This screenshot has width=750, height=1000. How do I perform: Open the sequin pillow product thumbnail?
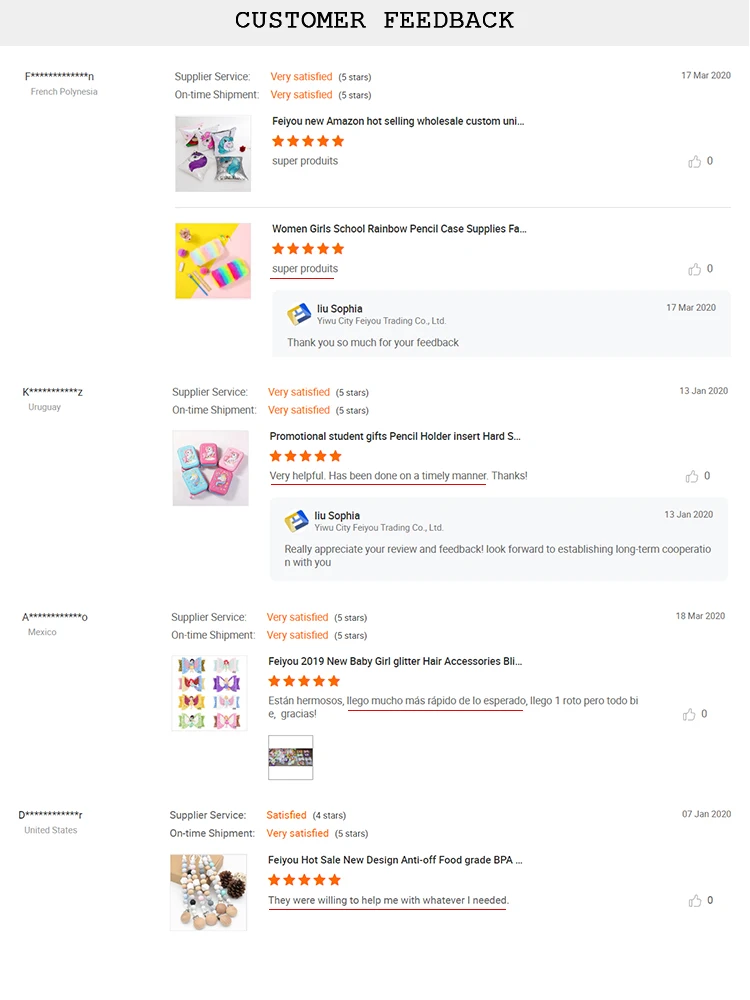pyautogui.click(x=213, y=153)
